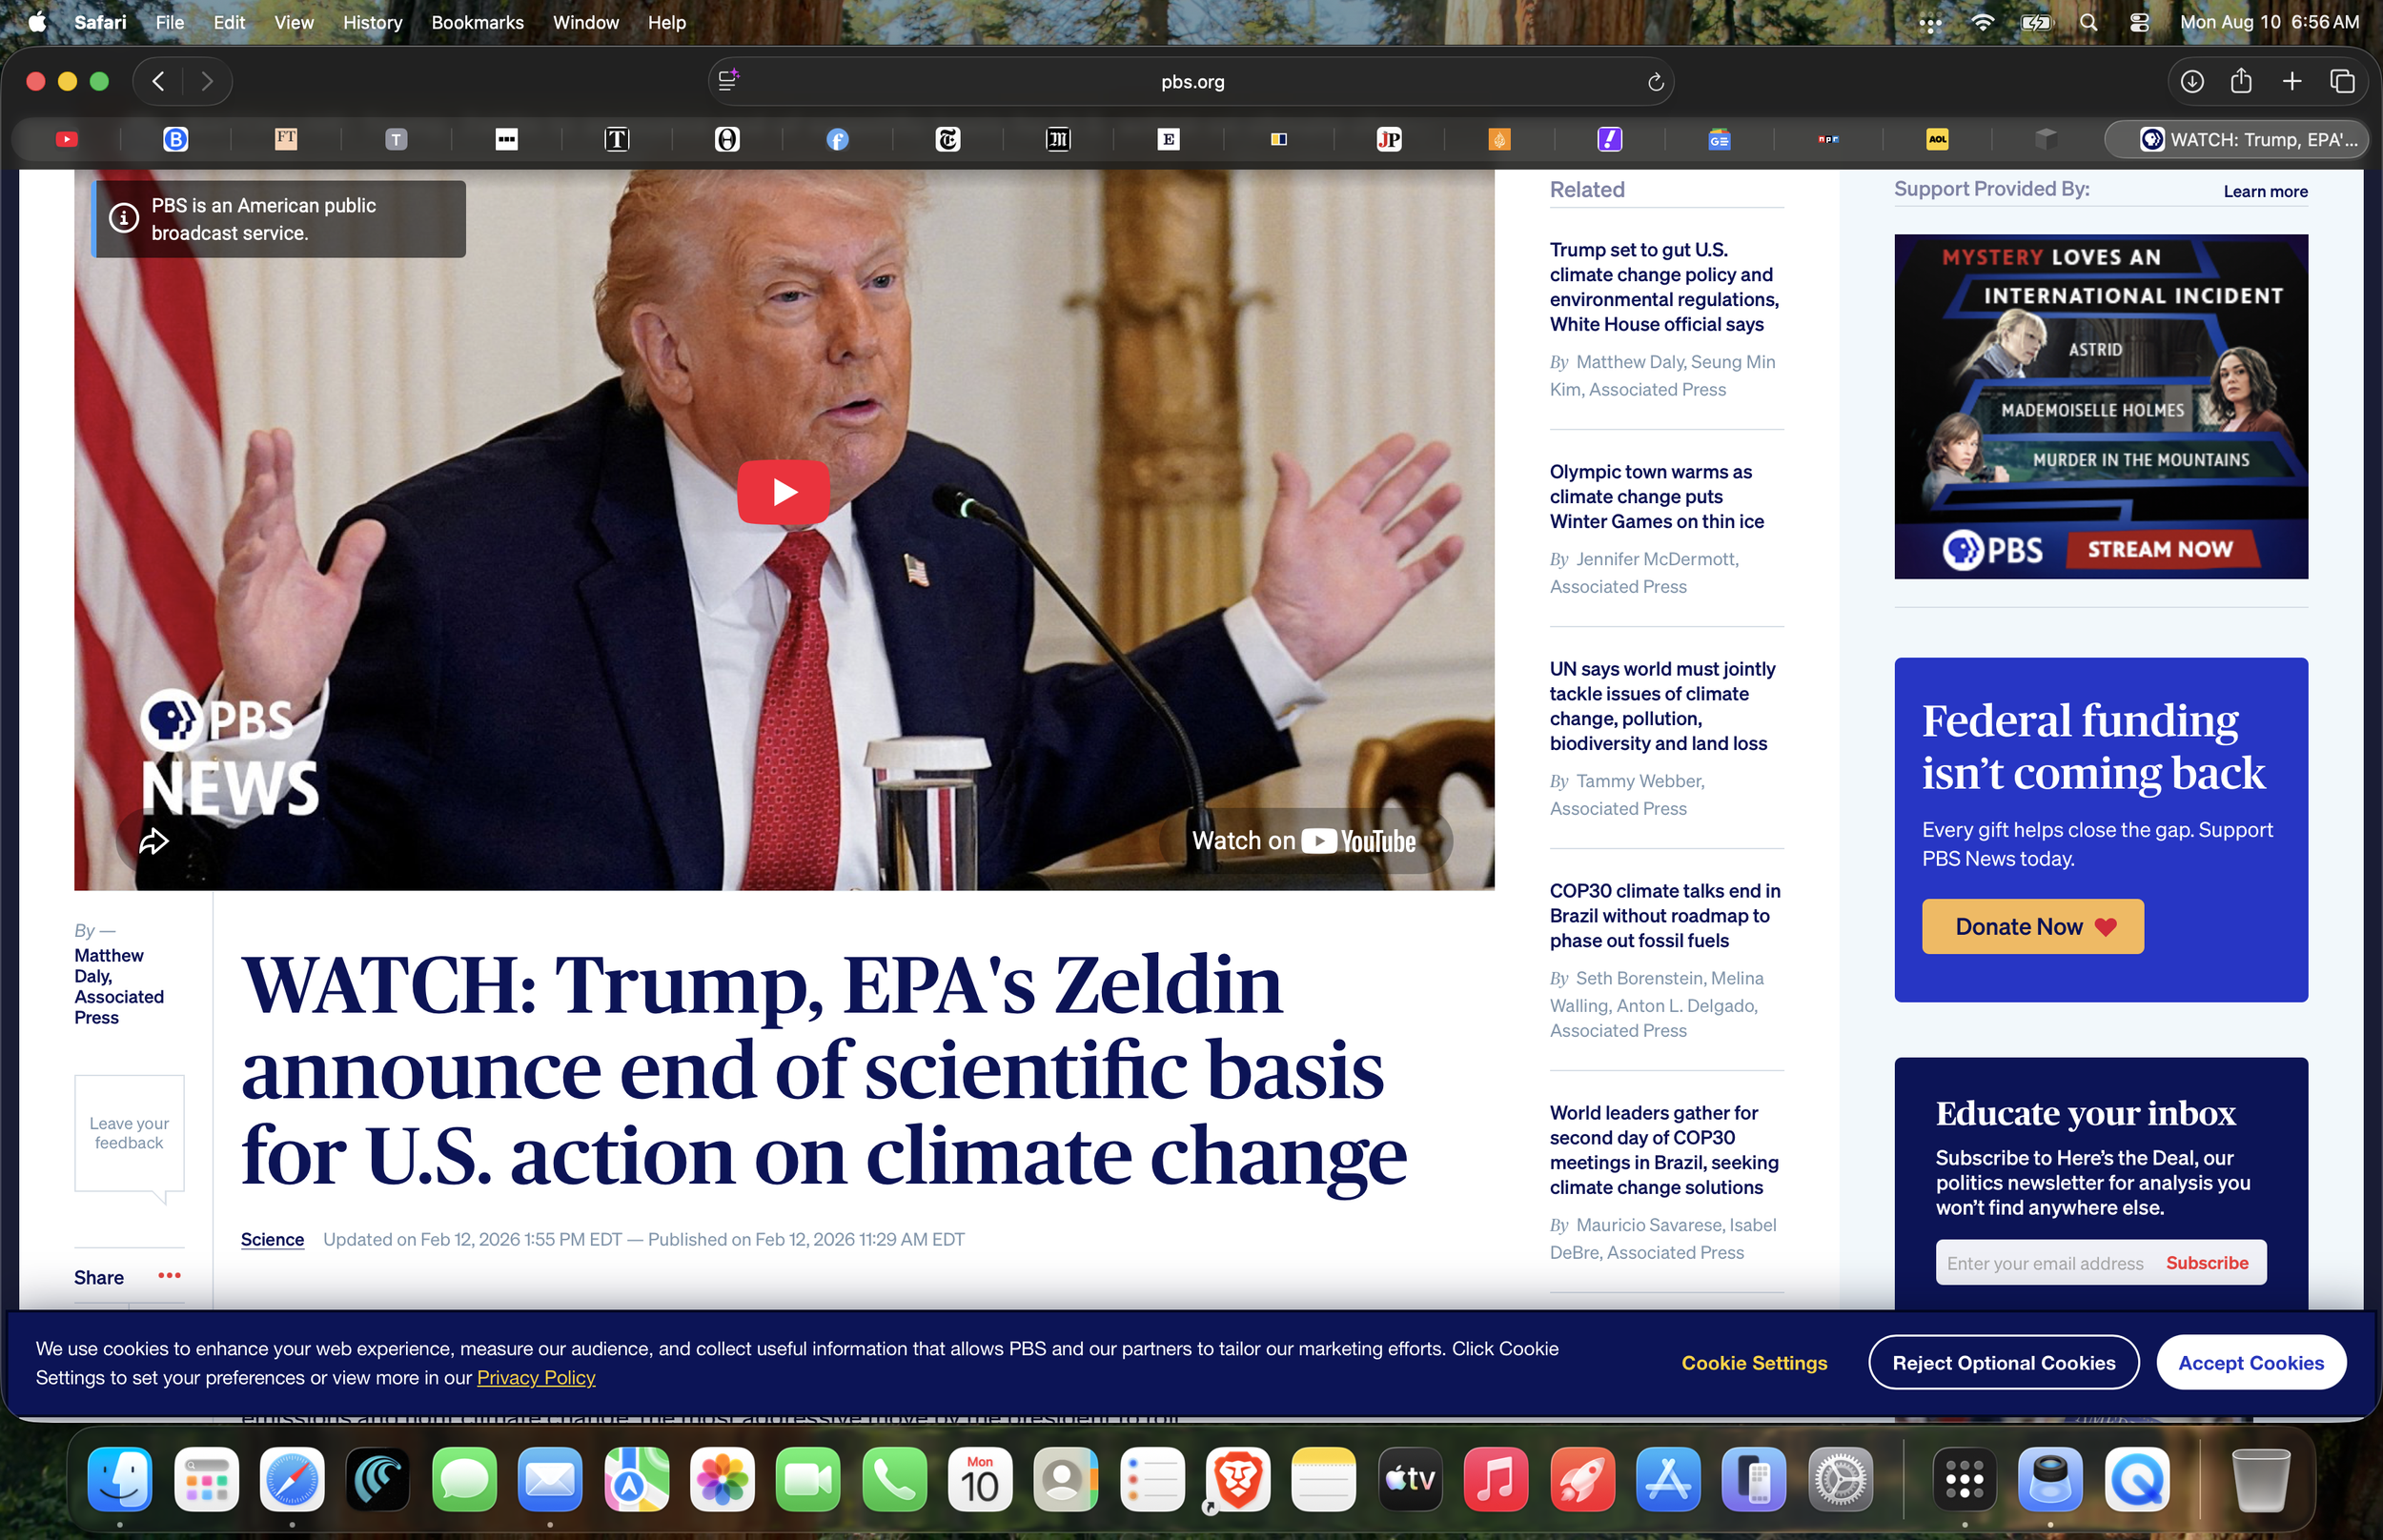Open the File menu
Image resolution: width=2383 pixels, height=1540 pixels.
[x=170, y=22]
